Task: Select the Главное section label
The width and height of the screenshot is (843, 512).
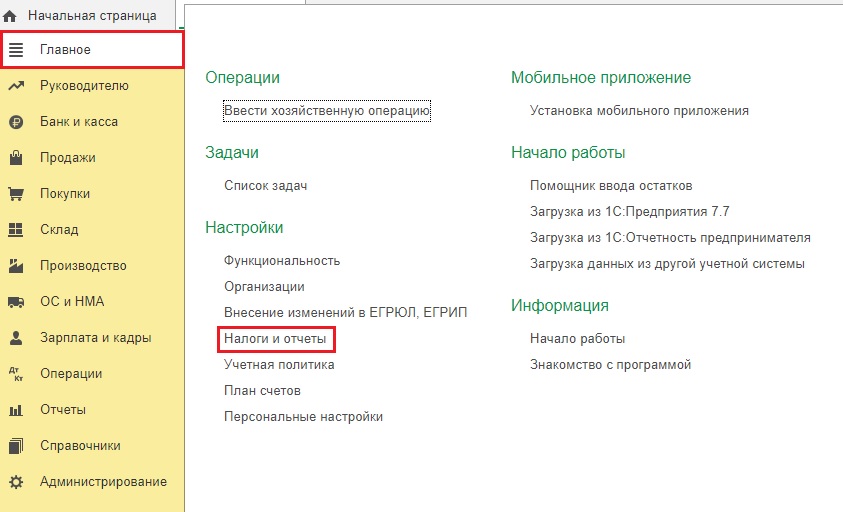Action: 65,49
